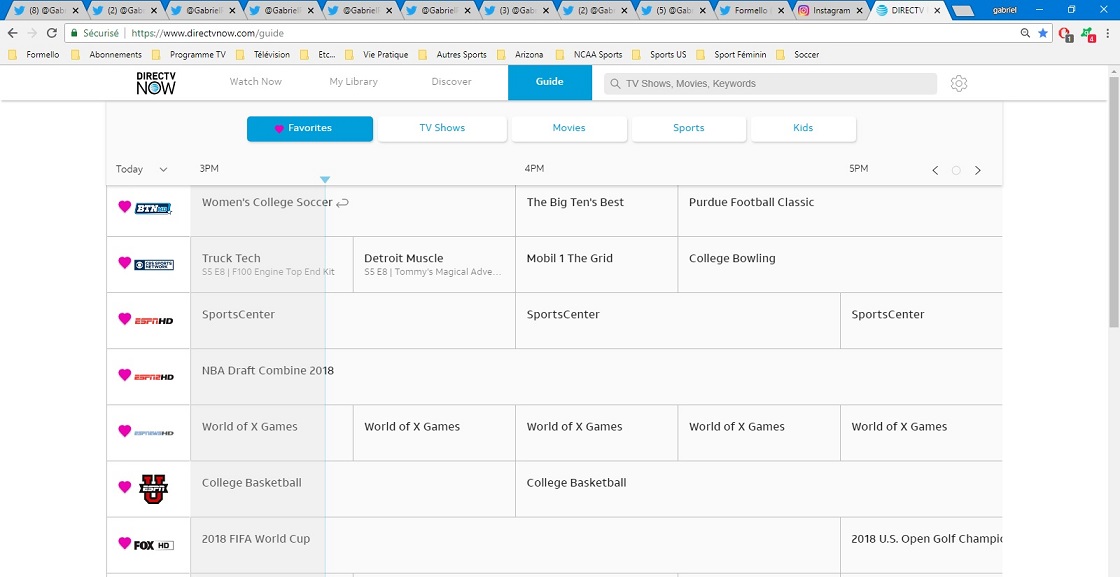The image size is (1120, 577).
Task: Open the Mobil 1 The Grid program
Action: tap(596, 264)
